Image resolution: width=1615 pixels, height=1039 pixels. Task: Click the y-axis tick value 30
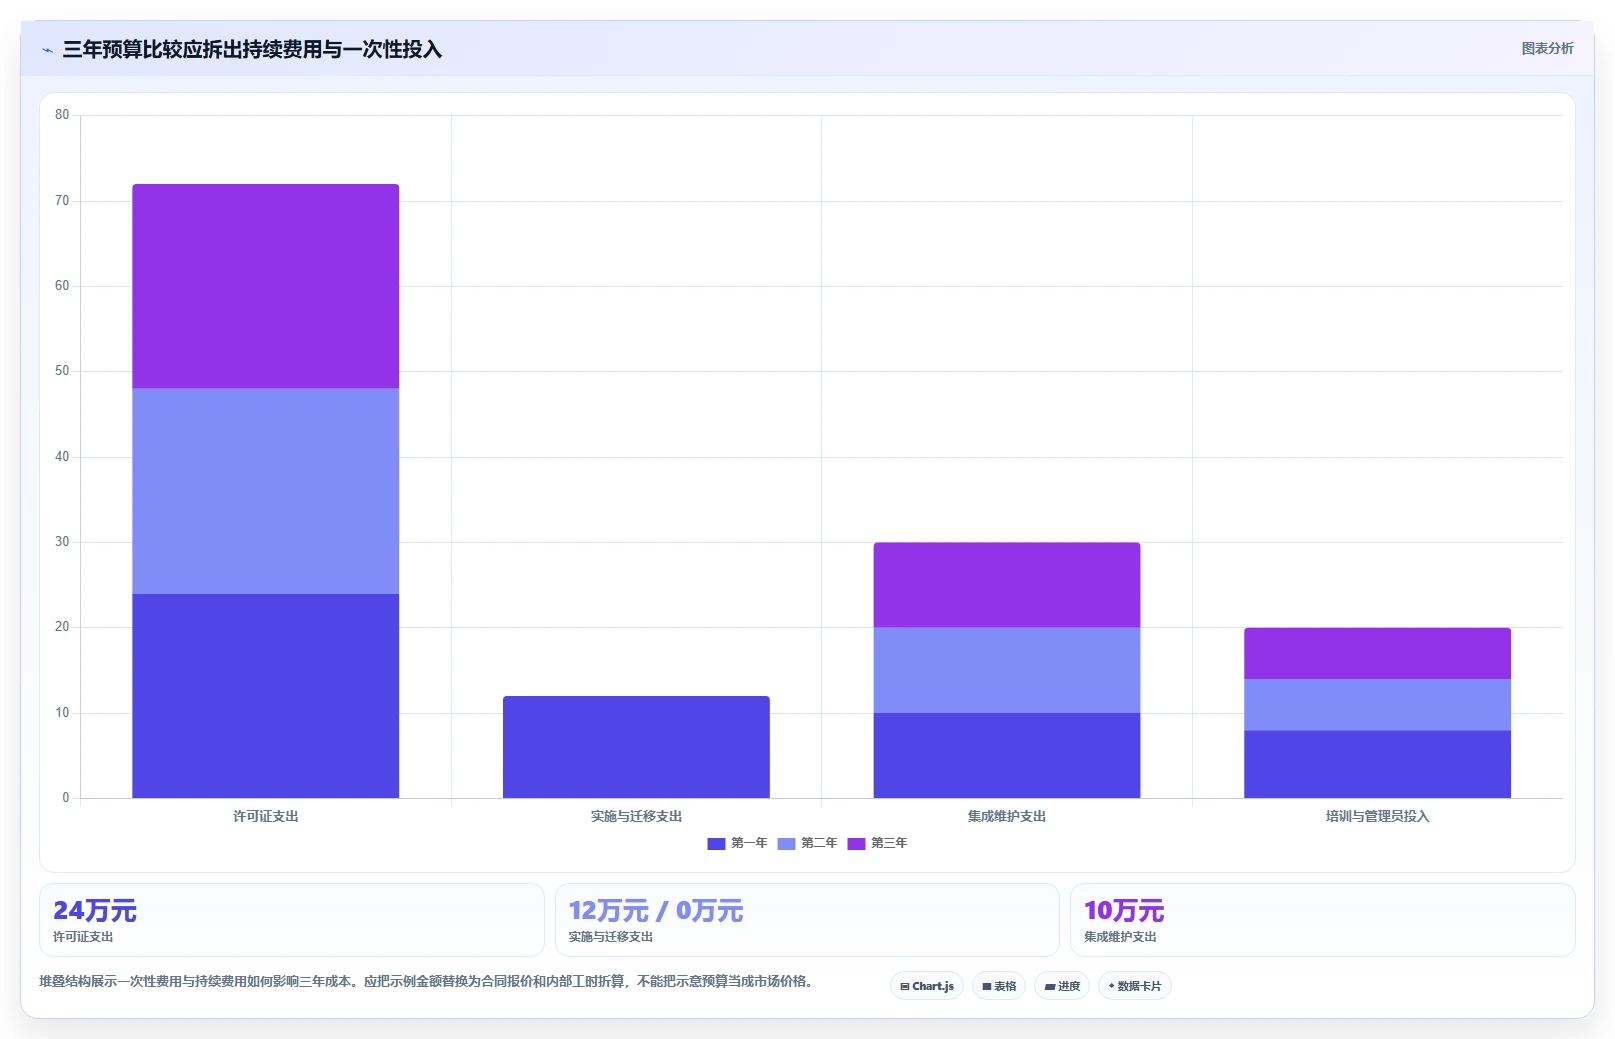point(62,542)
